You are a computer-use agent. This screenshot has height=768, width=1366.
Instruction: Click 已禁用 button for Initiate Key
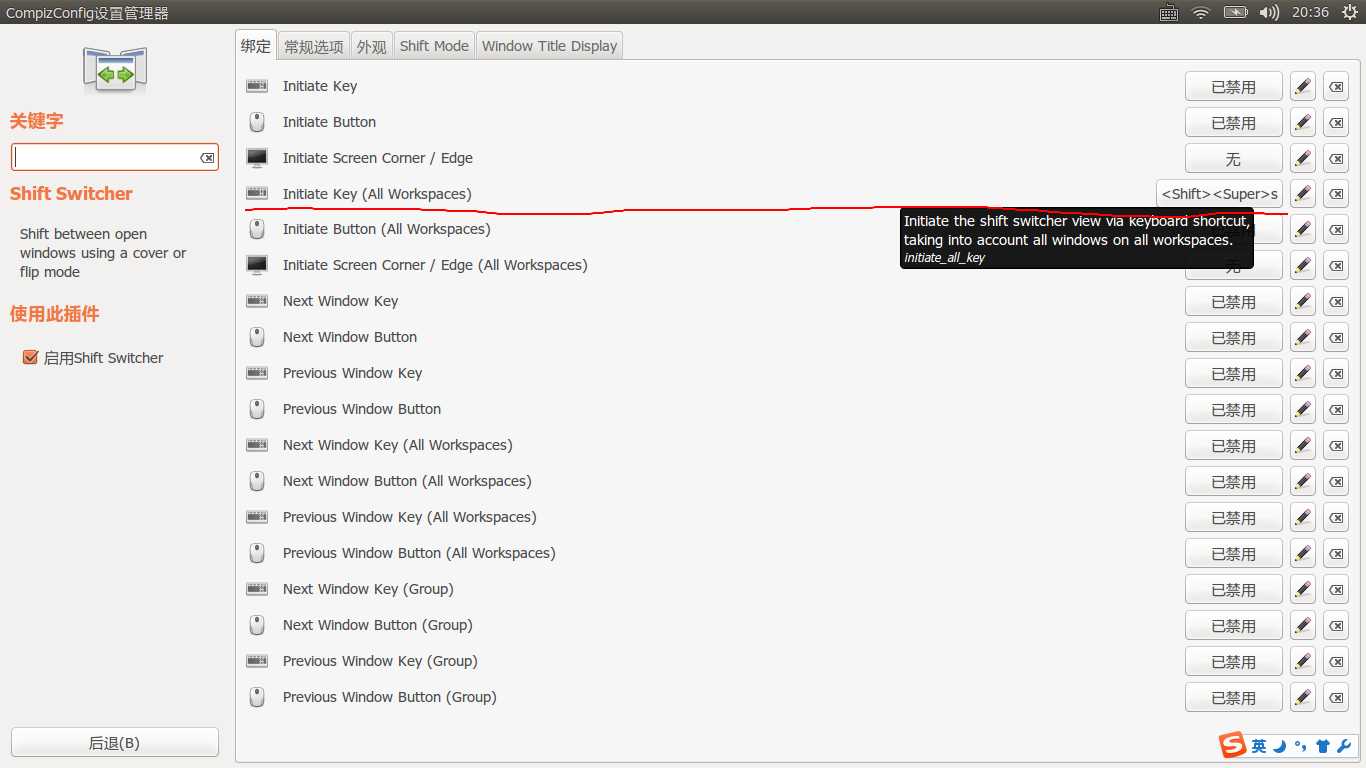1233,87
